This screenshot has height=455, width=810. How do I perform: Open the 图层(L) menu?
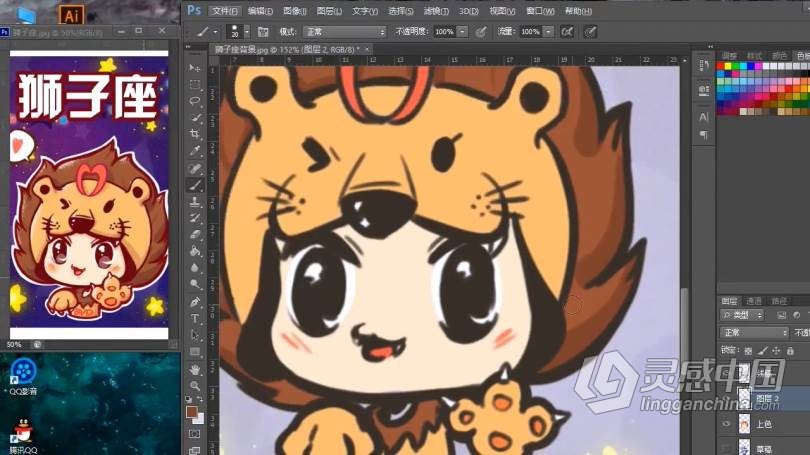(329, 11)
